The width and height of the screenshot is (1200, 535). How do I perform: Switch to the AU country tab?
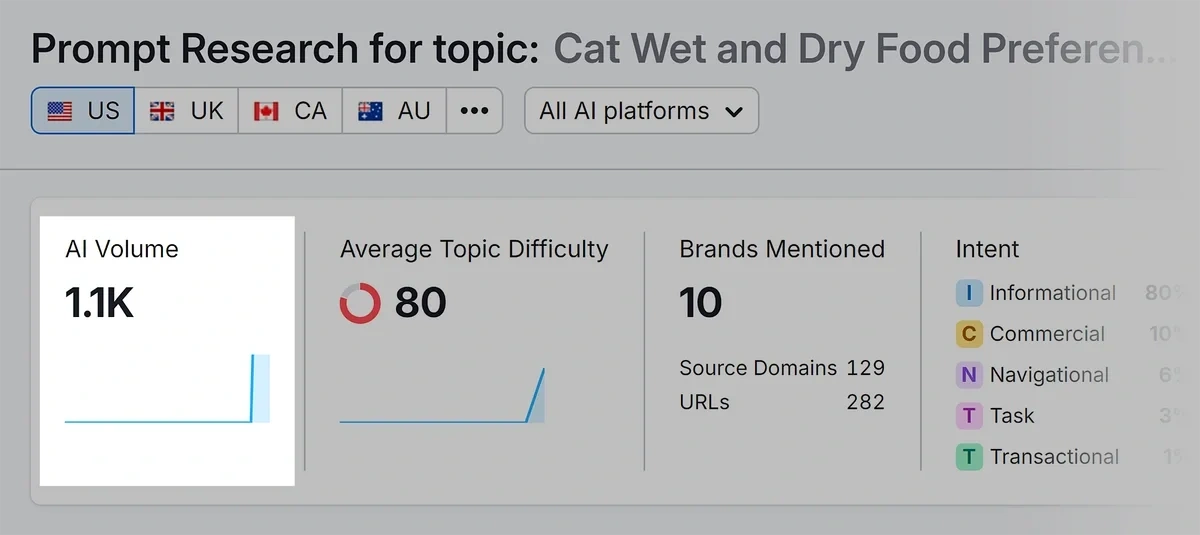tap(394, 111)
